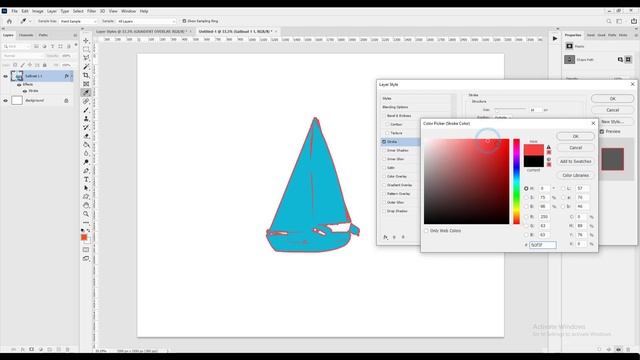
Task: Uncheck the Stroke style checkbox
Action: coord(384,142)
